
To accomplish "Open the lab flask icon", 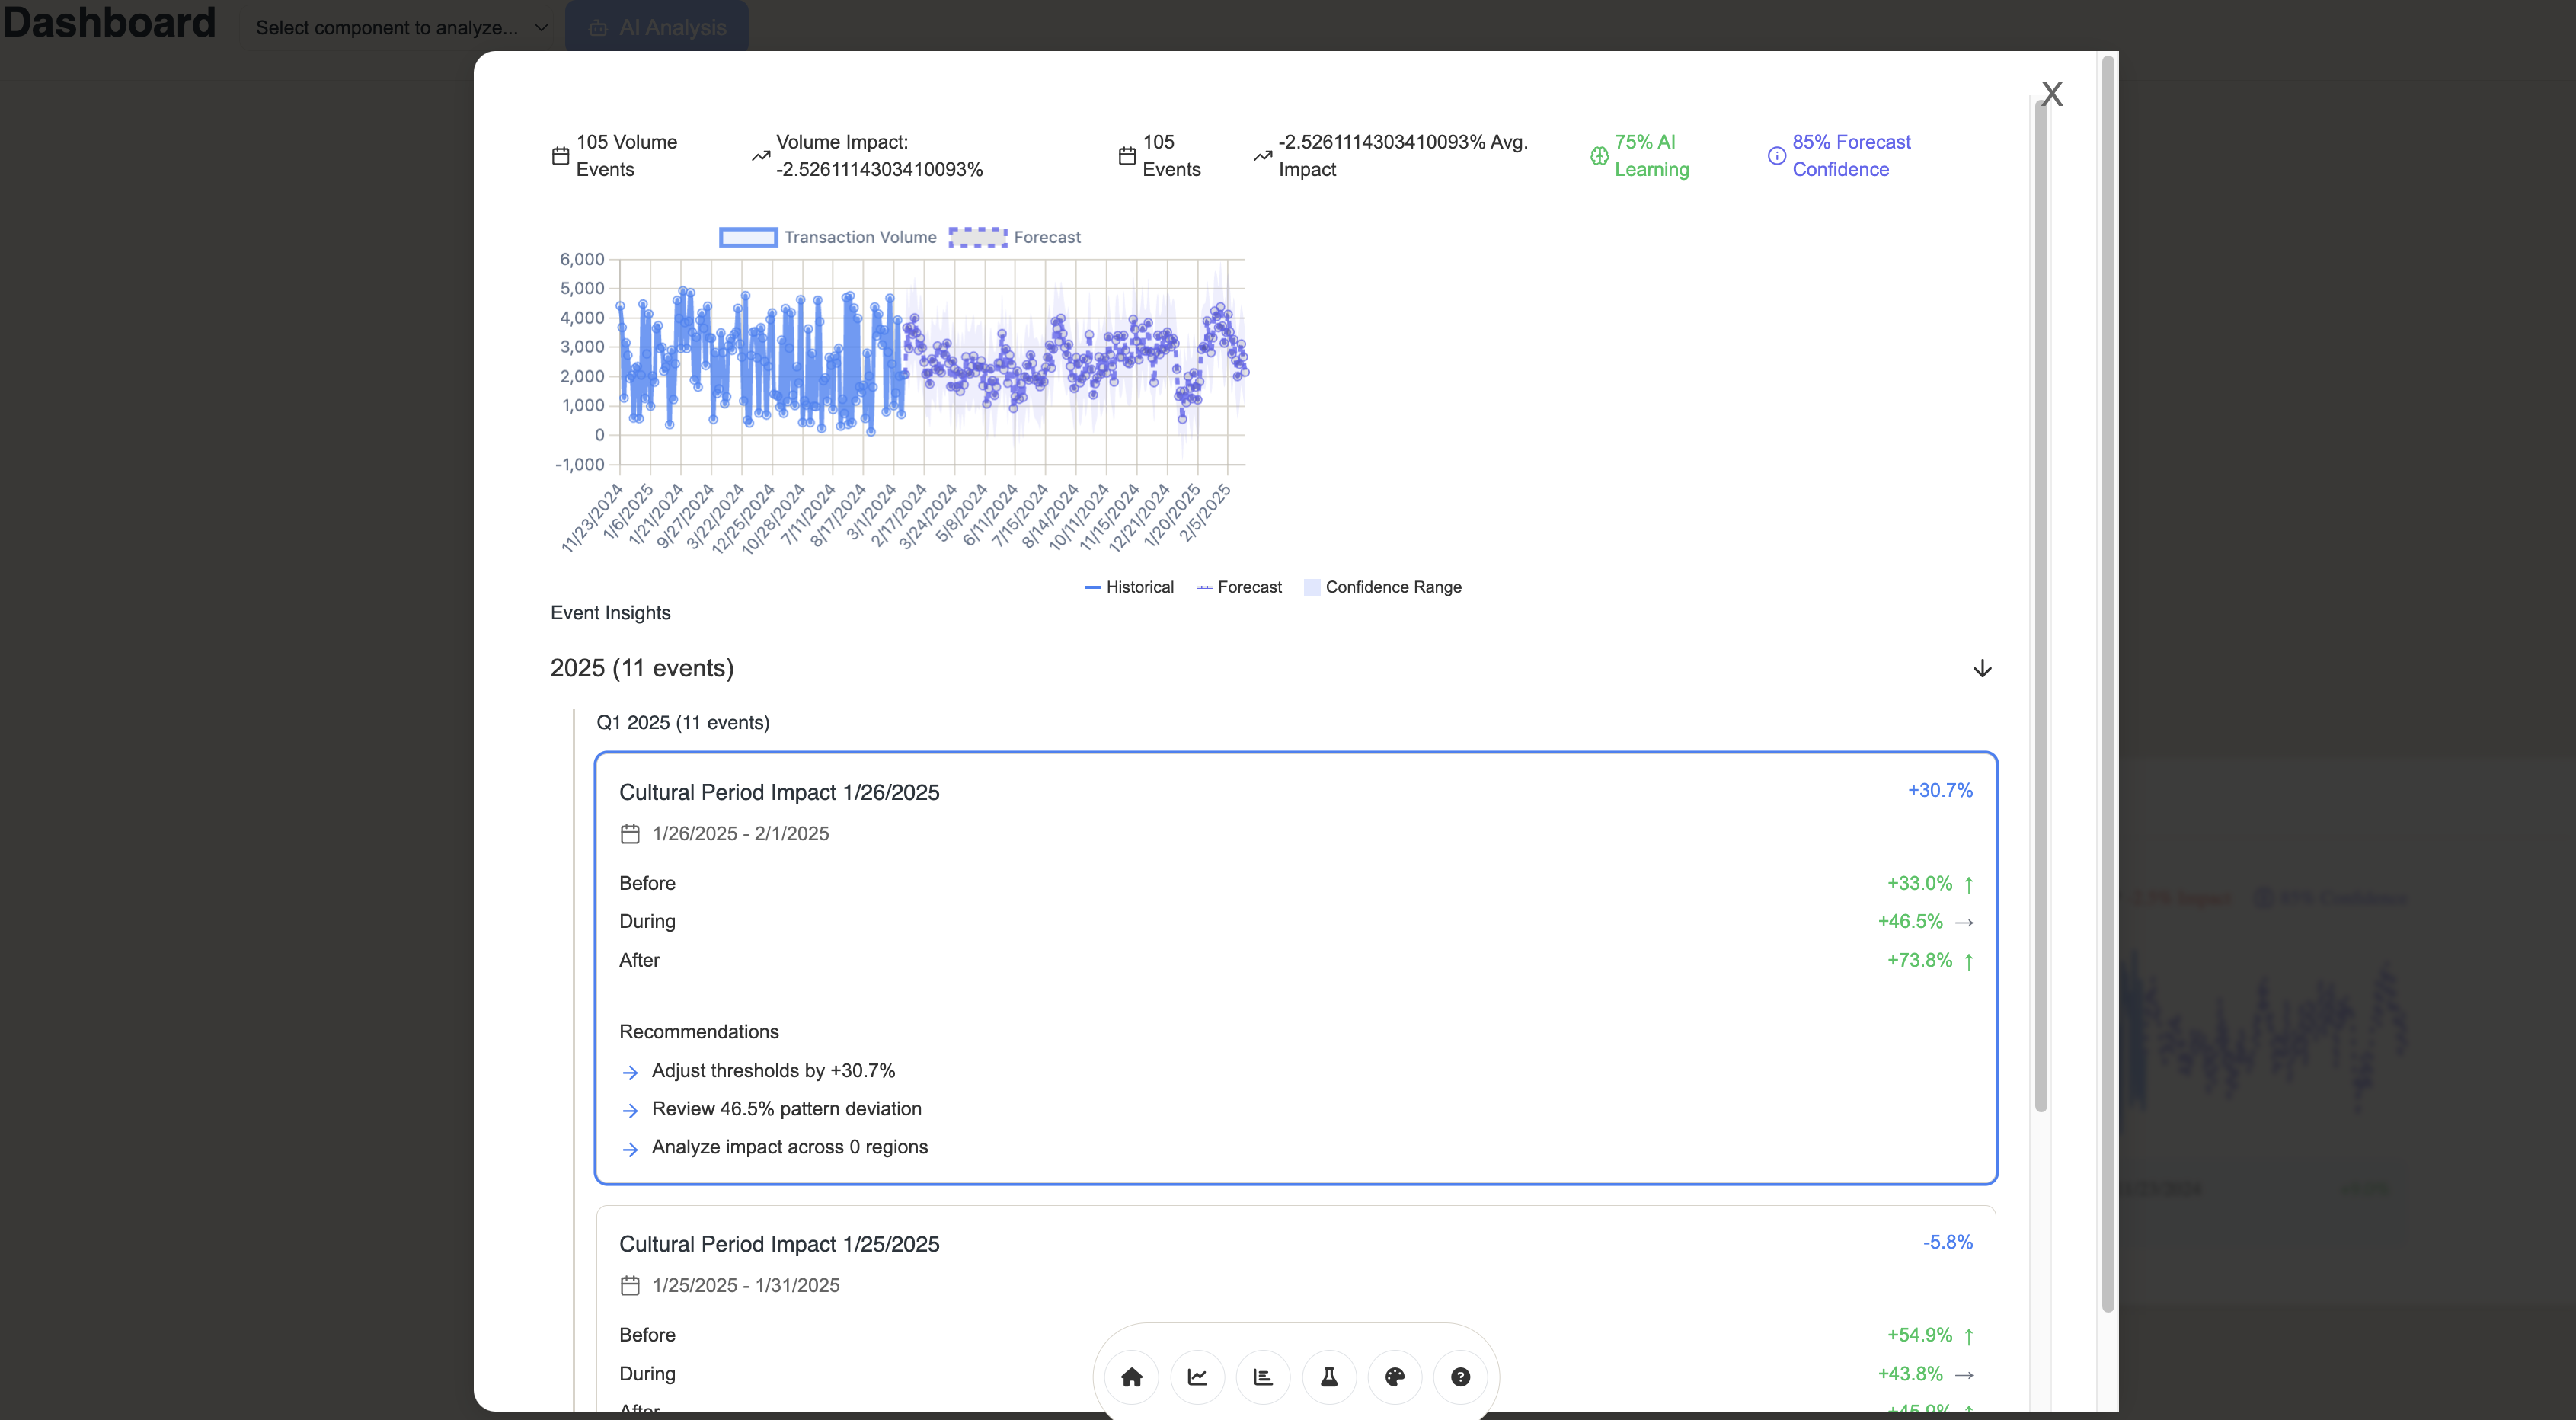I will click(1329, 1377).
